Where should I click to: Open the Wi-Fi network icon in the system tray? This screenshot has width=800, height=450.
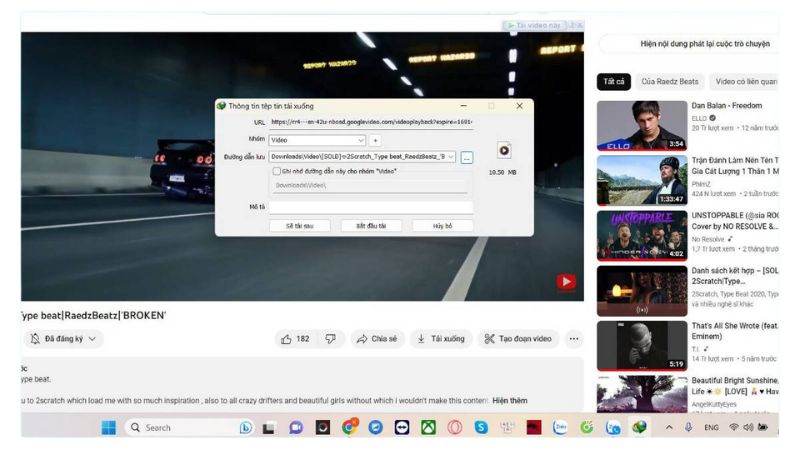pos(734,428)
